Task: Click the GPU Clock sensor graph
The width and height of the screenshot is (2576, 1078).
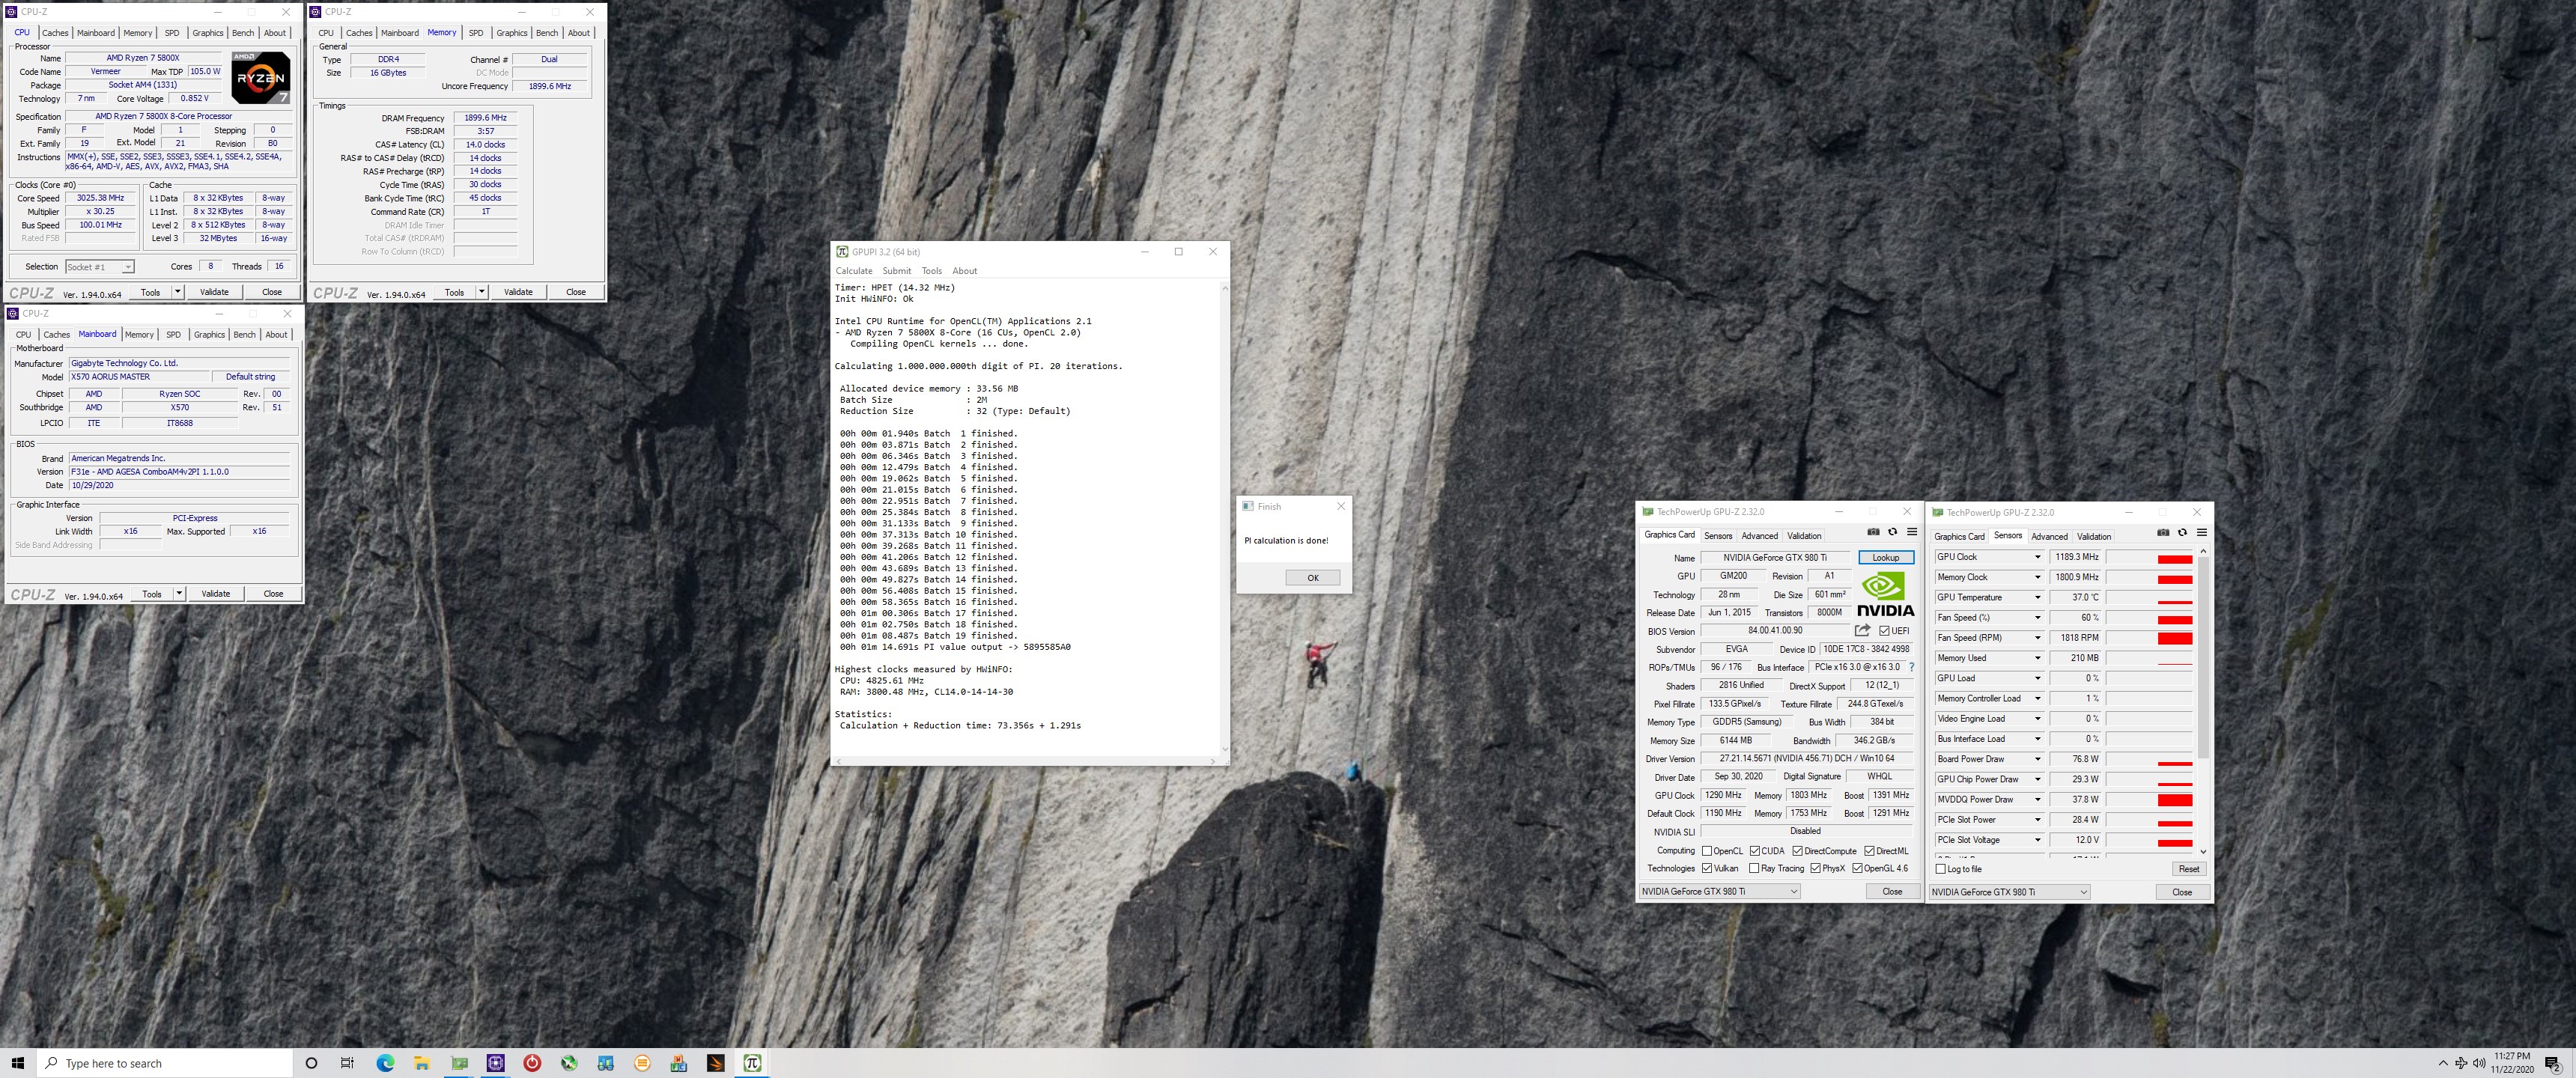Action: [x=2149, y=558]
